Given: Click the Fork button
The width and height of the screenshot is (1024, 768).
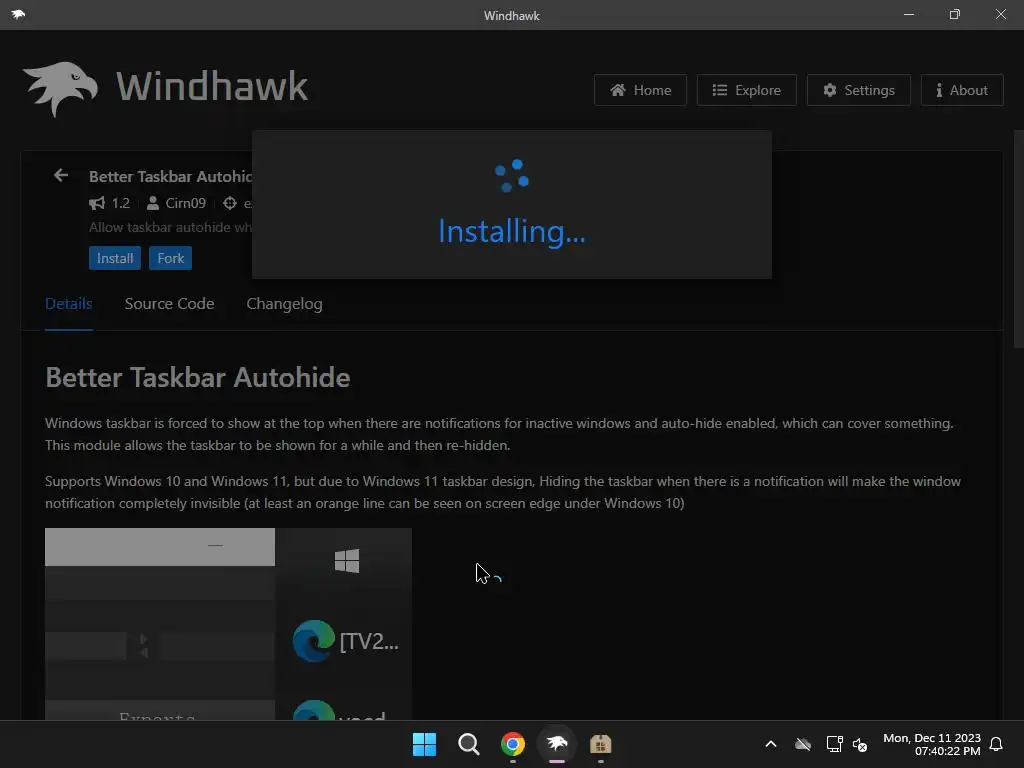Looking at the screenshot, I should 170,258.
